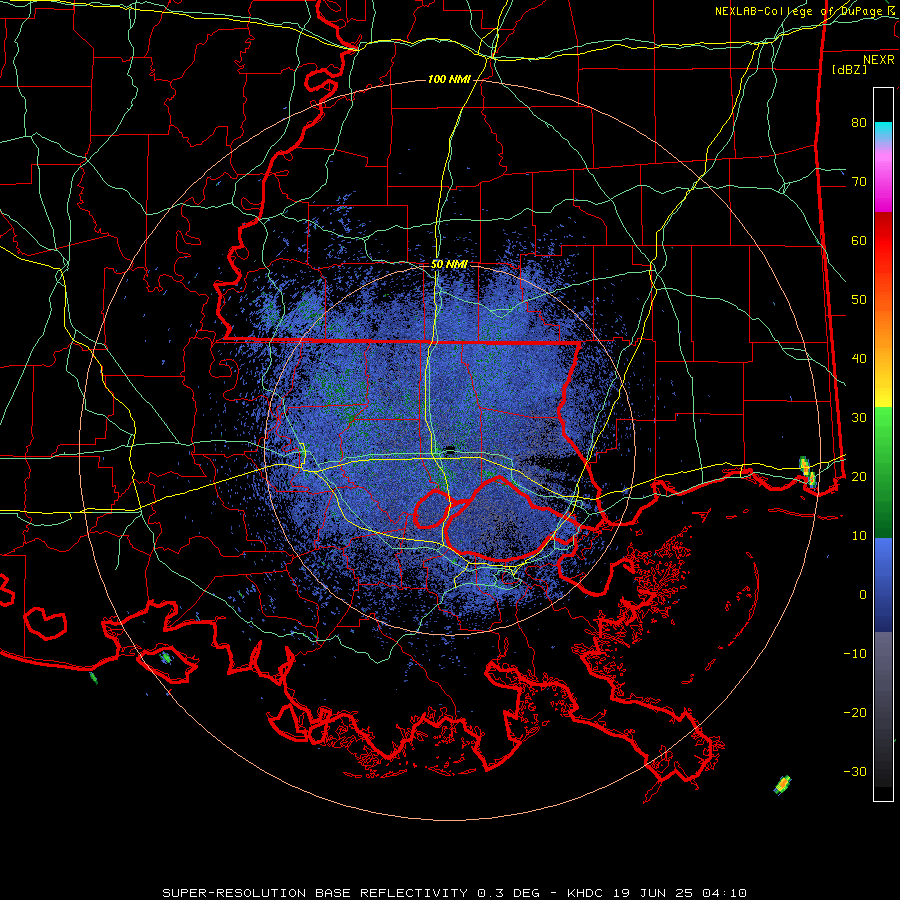Select the 10 value on the dBZ scale

pyautogui.click(x=859, y=536)
